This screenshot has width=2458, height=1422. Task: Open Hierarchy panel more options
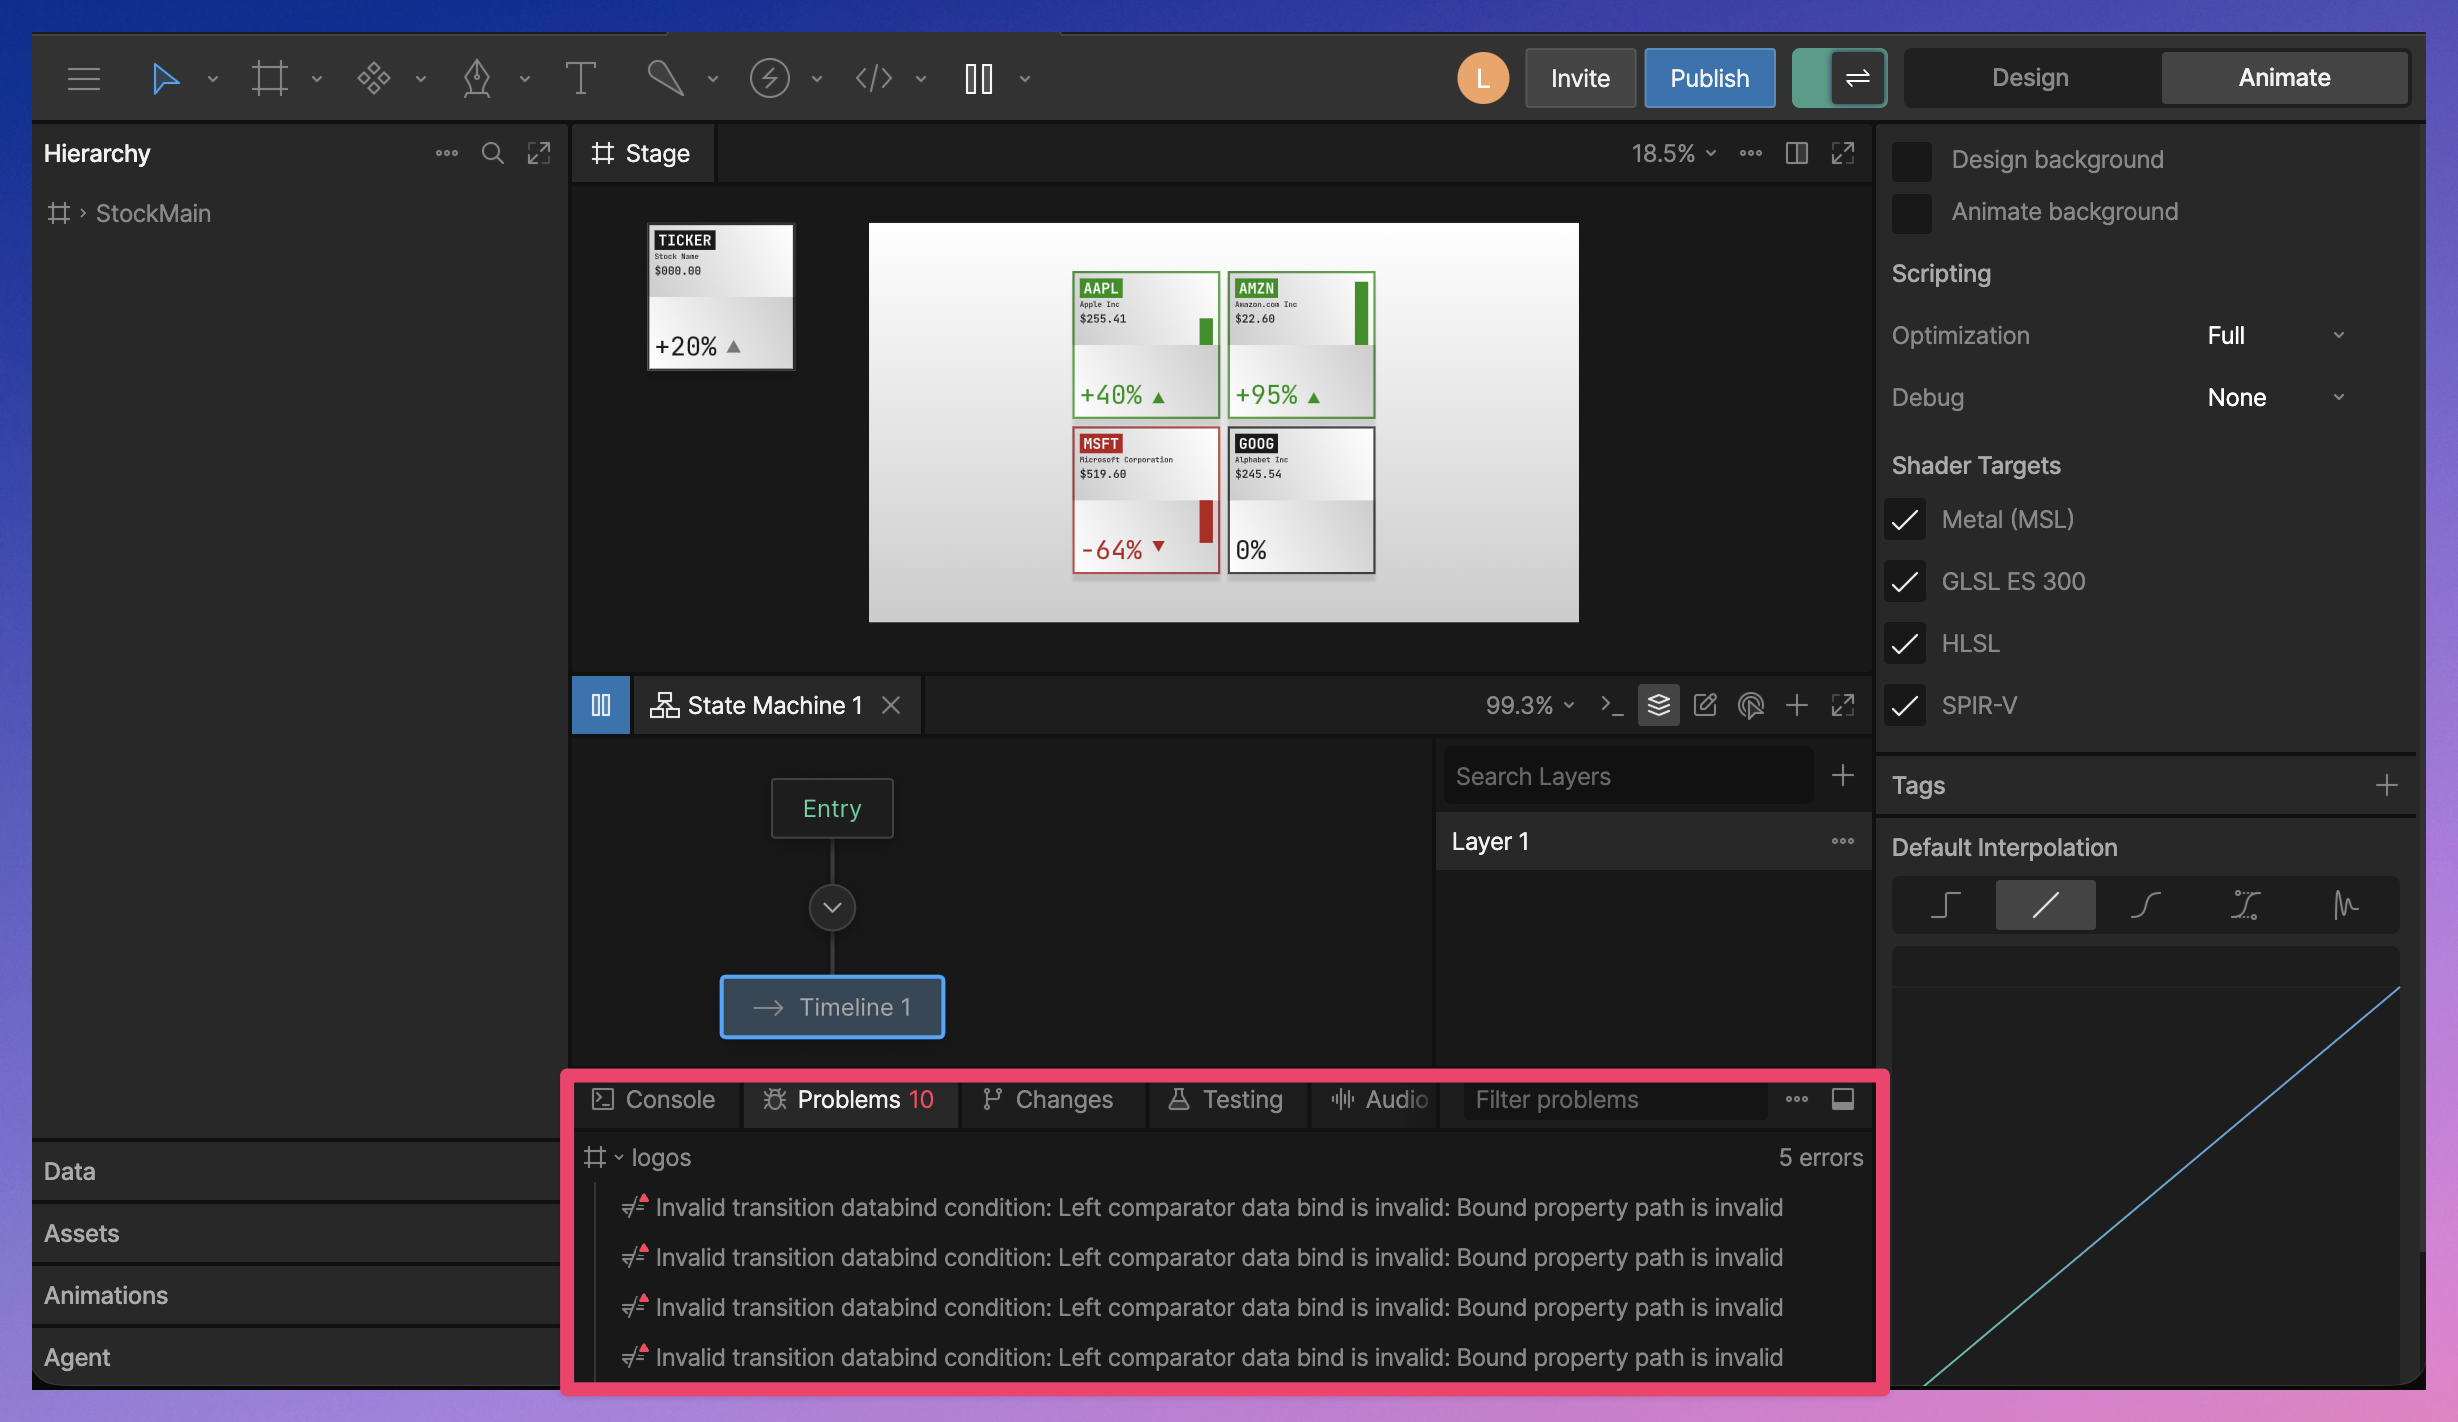[x=447, y=153]
